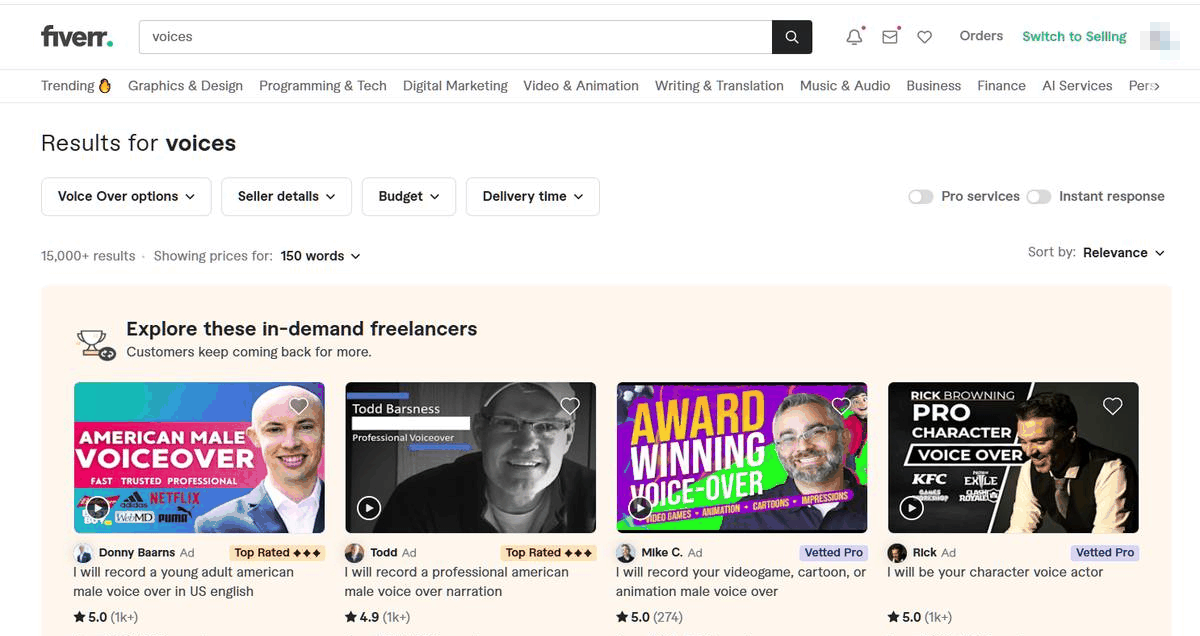Open professional american male narration gig
This screenshot has height=636, width=1200.
[456, 582]
